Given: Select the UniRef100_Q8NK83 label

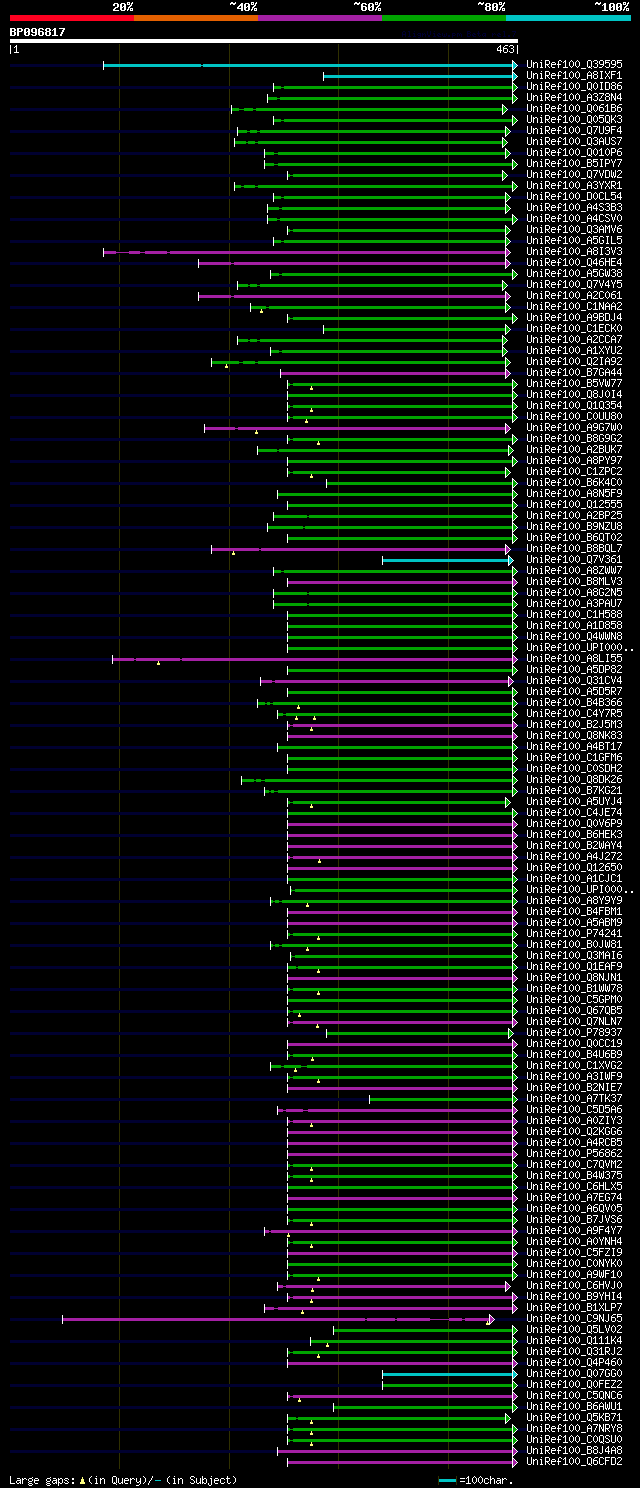Looking at the screenshot, I should point(574,735).
